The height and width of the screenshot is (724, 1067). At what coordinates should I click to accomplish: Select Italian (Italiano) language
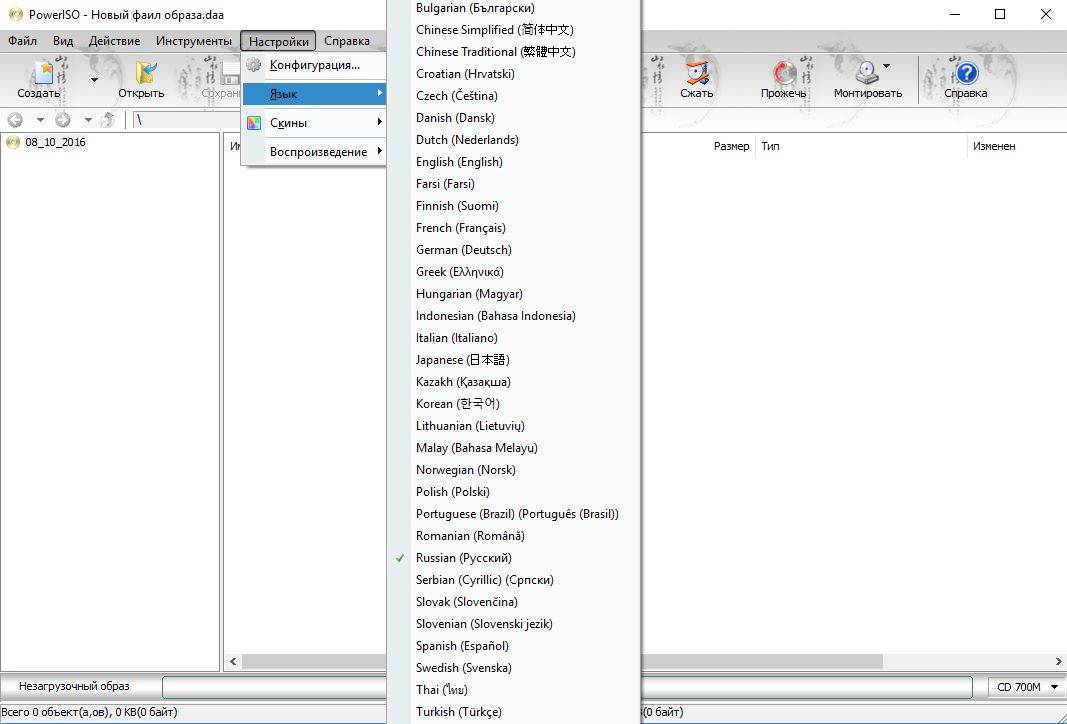pyautogui.click(x=514, y=338)
